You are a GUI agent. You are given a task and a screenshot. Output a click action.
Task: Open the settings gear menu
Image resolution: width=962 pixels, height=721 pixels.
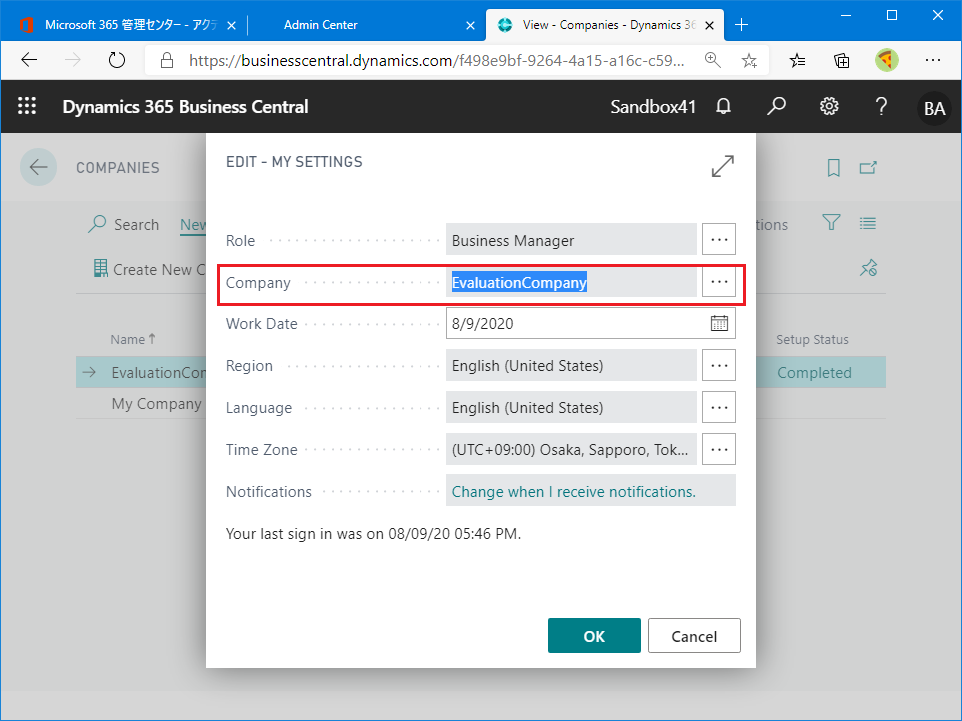pyautogui.click(x=829, y=106)
